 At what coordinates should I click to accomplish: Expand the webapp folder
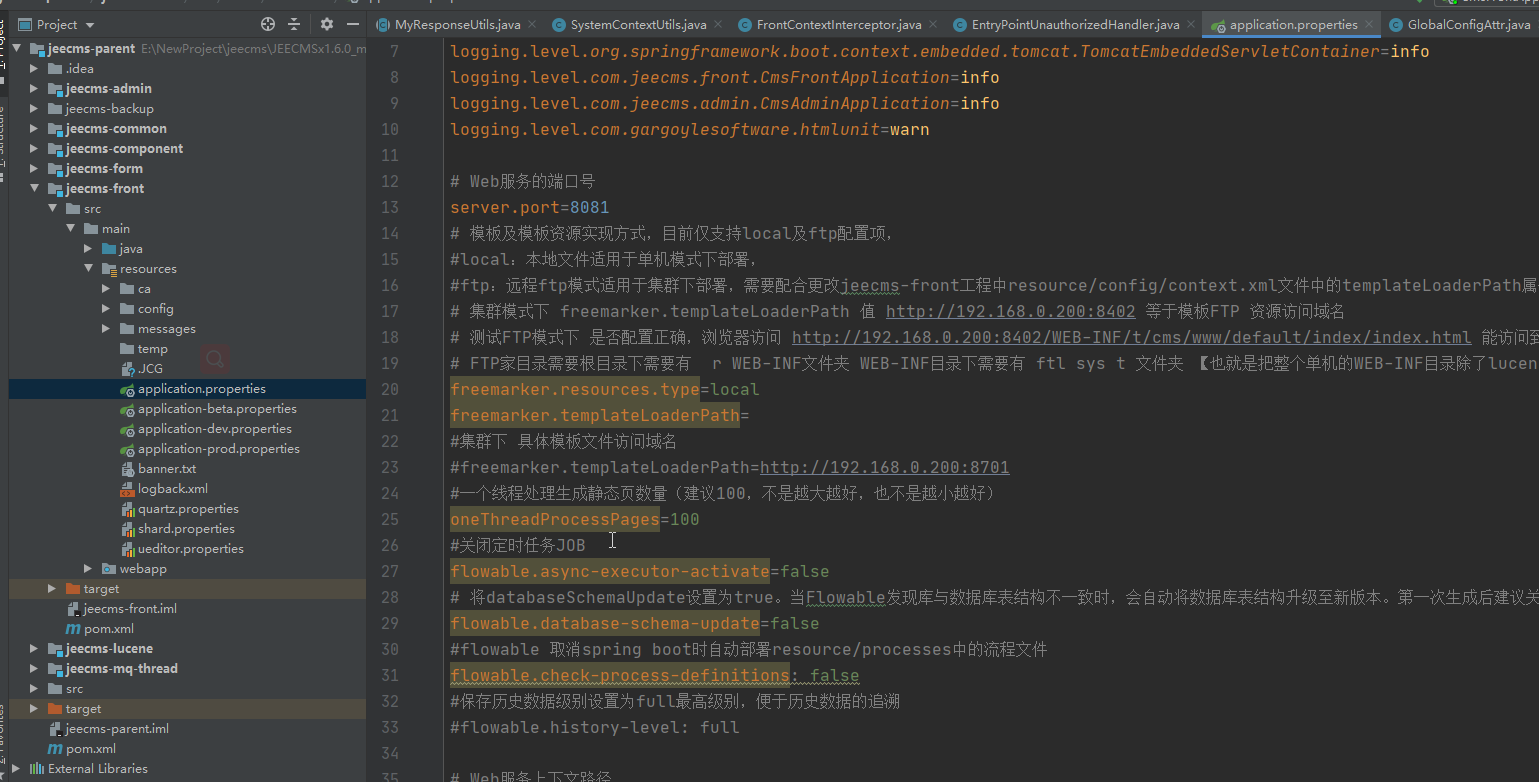88,569
